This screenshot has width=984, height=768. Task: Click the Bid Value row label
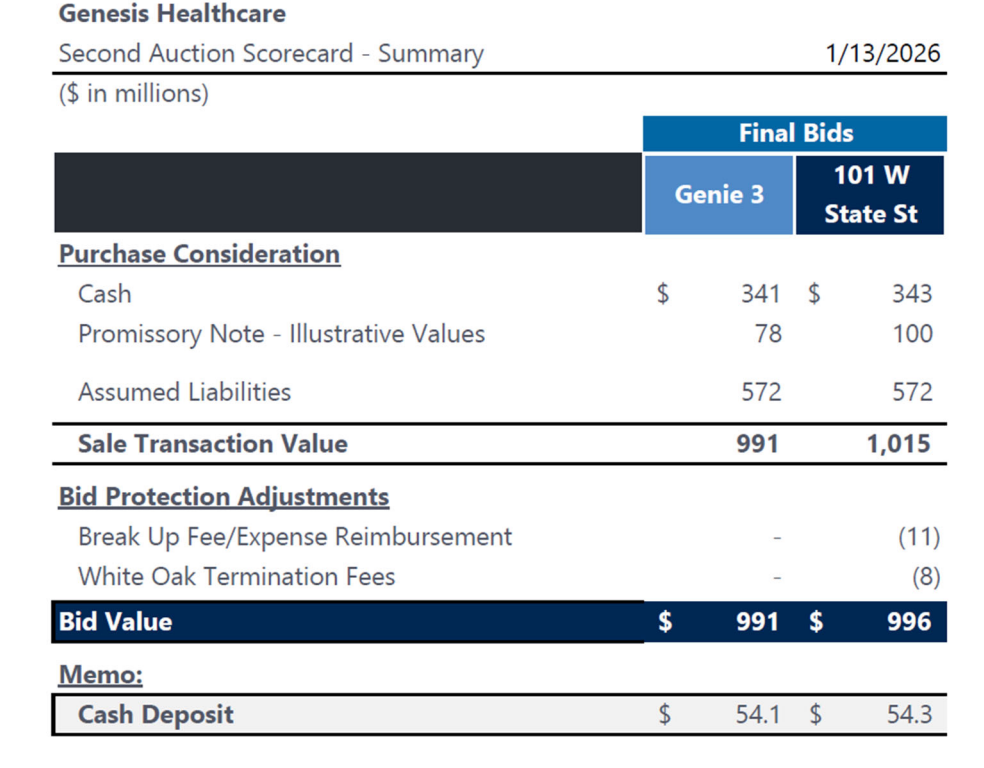(115, 622)
